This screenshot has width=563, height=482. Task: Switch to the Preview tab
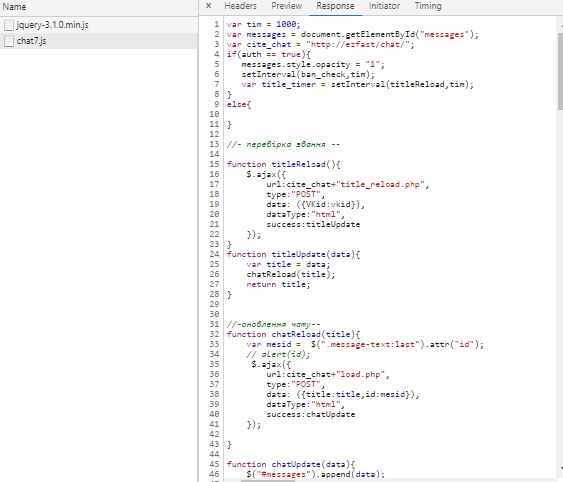pos(287,6)
